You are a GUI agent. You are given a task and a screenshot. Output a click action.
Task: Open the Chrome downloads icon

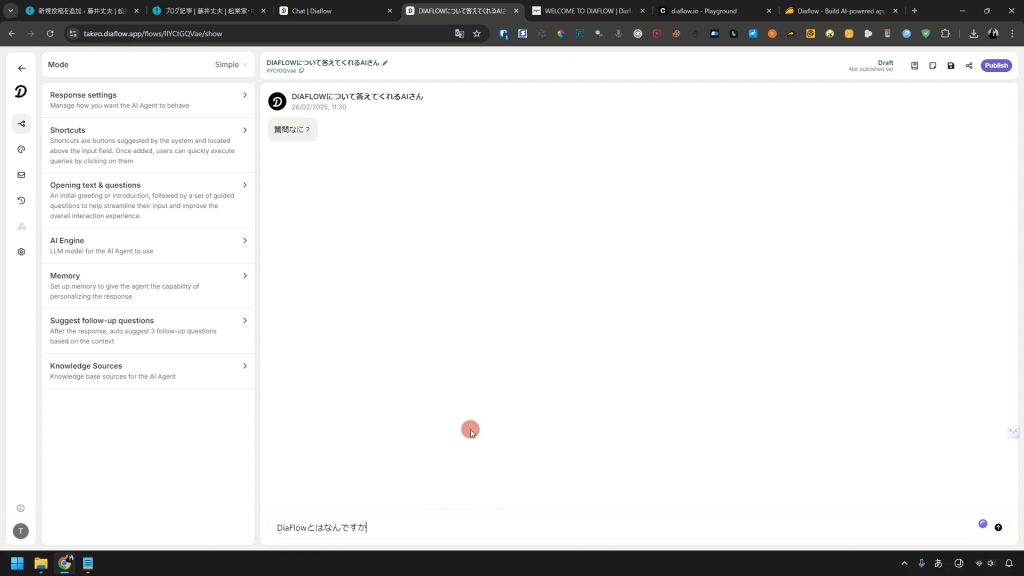click(973, 33)
